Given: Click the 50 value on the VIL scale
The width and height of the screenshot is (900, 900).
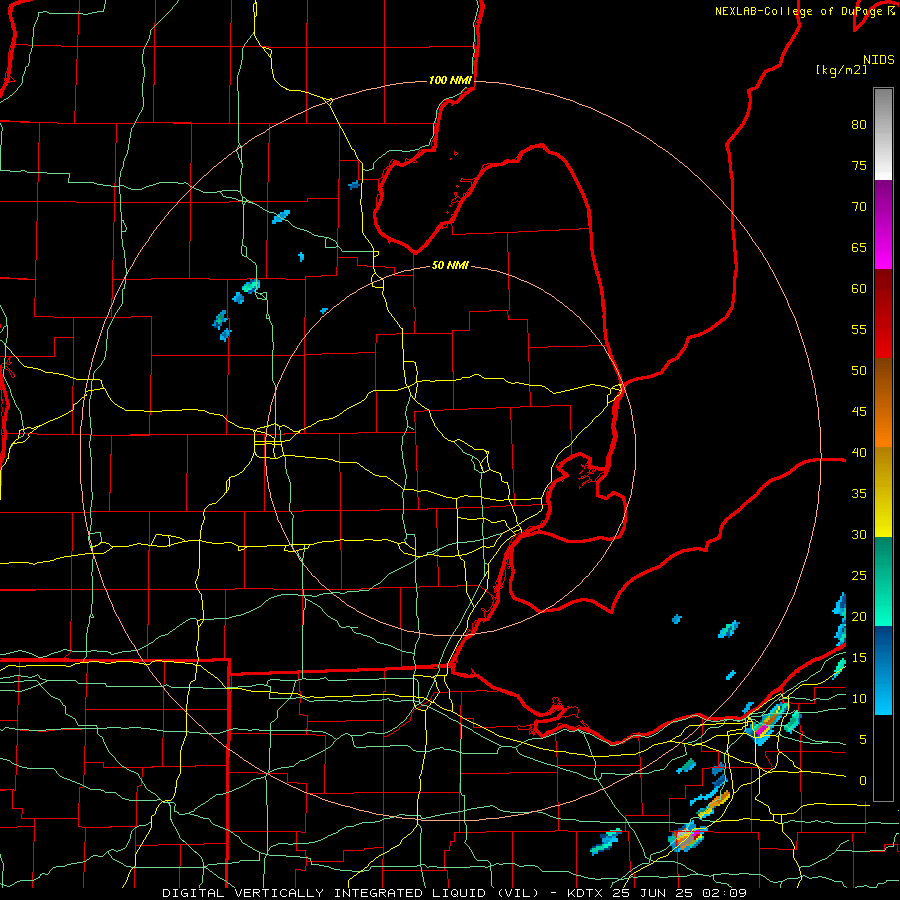Looking at the screenshot, I should pos(859,371).
